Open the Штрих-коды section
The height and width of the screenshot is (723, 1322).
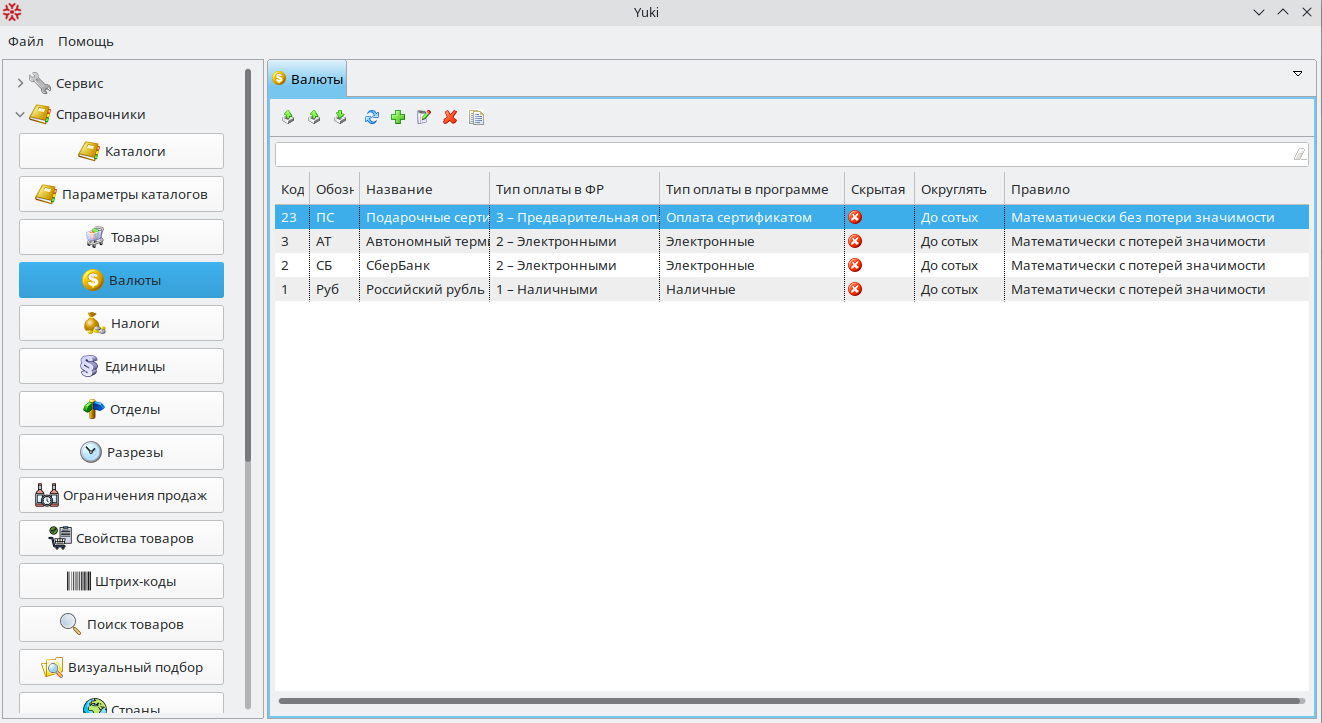(121, 582)
